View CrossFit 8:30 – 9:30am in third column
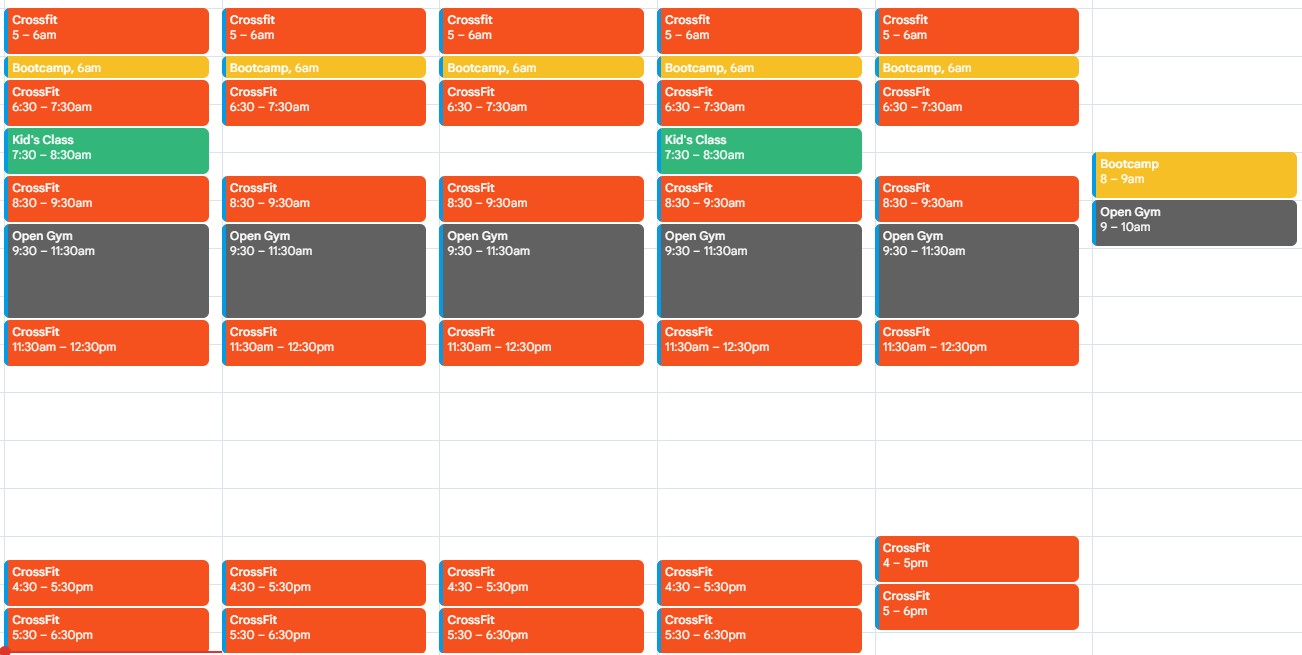Viewport: 1302px width, 655px height. tap(542, 199)
